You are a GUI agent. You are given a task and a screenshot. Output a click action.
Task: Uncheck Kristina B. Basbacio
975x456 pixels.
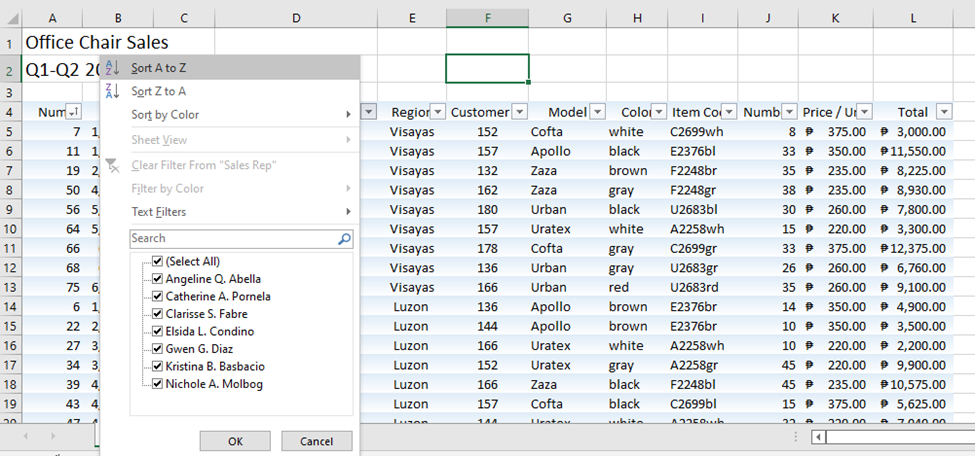(157, 366)
